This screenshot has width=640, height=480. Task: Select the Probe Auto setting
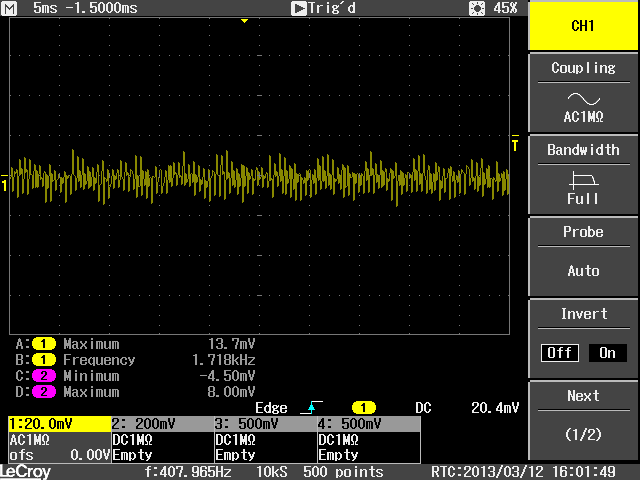pos(583,257)
